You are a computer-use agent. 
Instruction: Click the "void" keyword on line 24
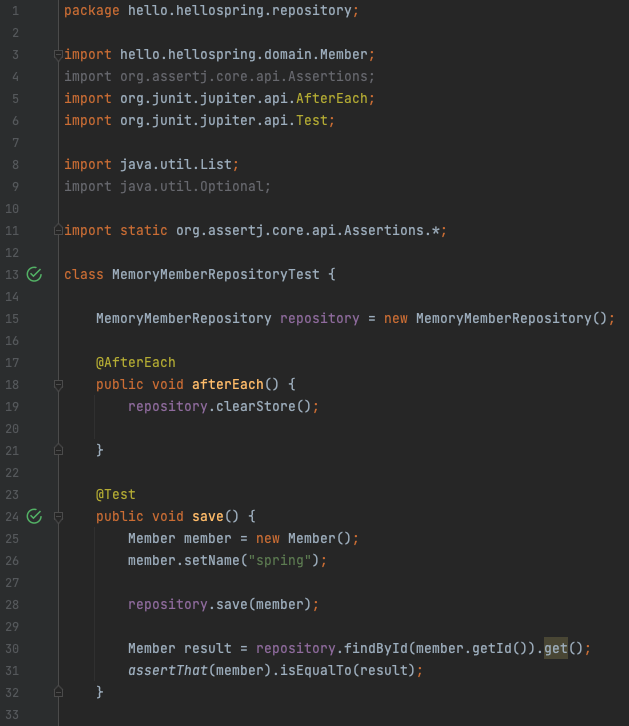click(x=168, y=516)
